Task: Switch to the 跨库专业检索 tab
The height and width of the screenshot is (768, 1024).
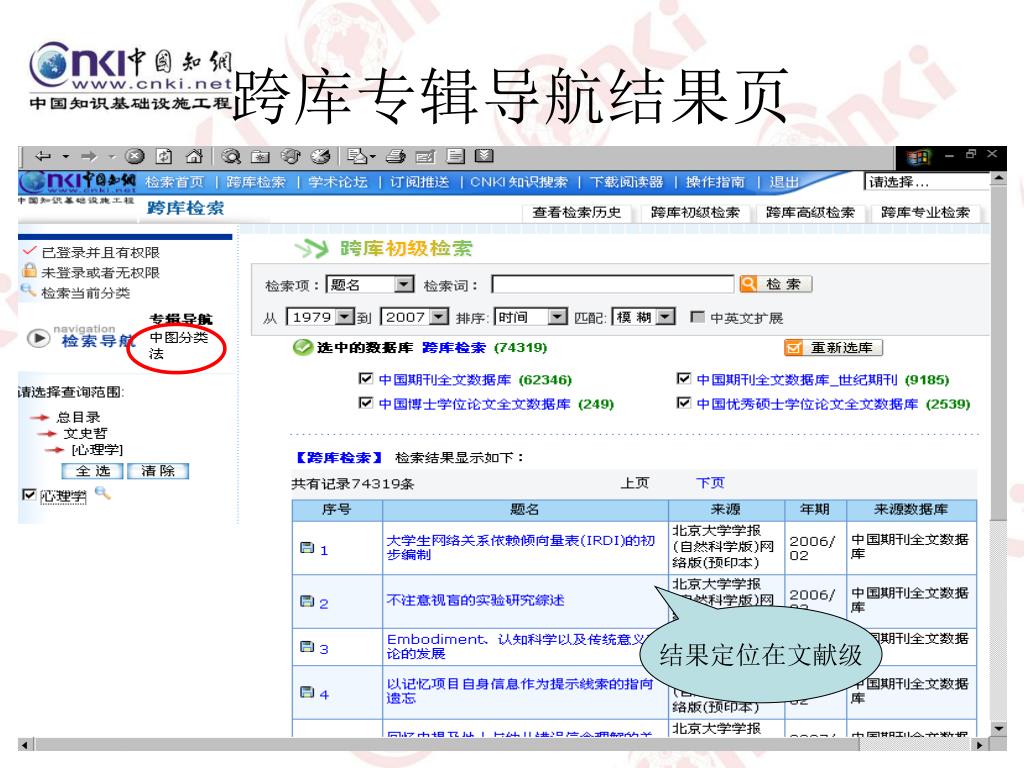Action: click(925, 212)
